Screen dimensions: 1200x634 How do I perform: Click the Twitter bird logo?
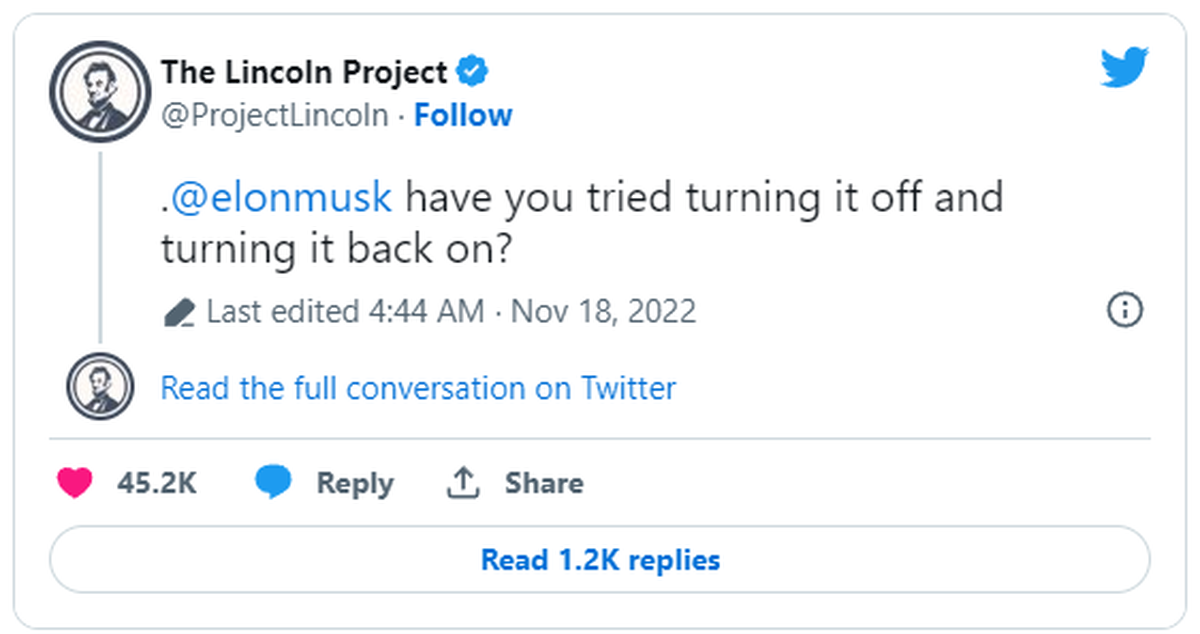click(1124, 69)
